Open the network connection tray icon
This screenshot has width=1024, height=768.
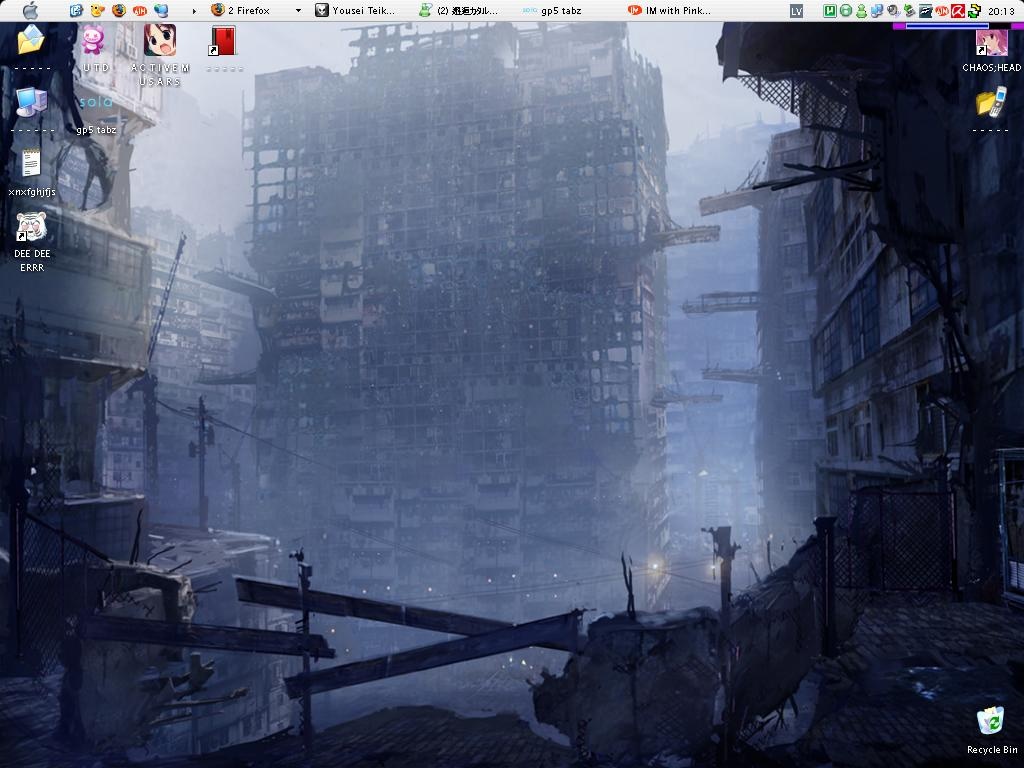click(x=877, y=11)
